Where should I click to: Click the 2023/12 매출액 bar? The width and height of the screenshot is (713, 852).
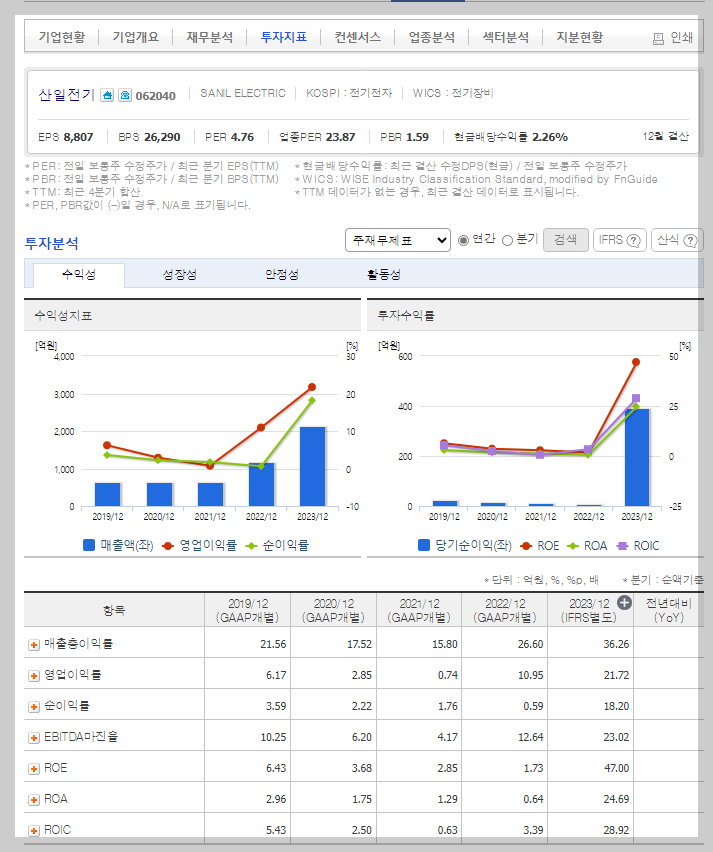pos(312,467)
